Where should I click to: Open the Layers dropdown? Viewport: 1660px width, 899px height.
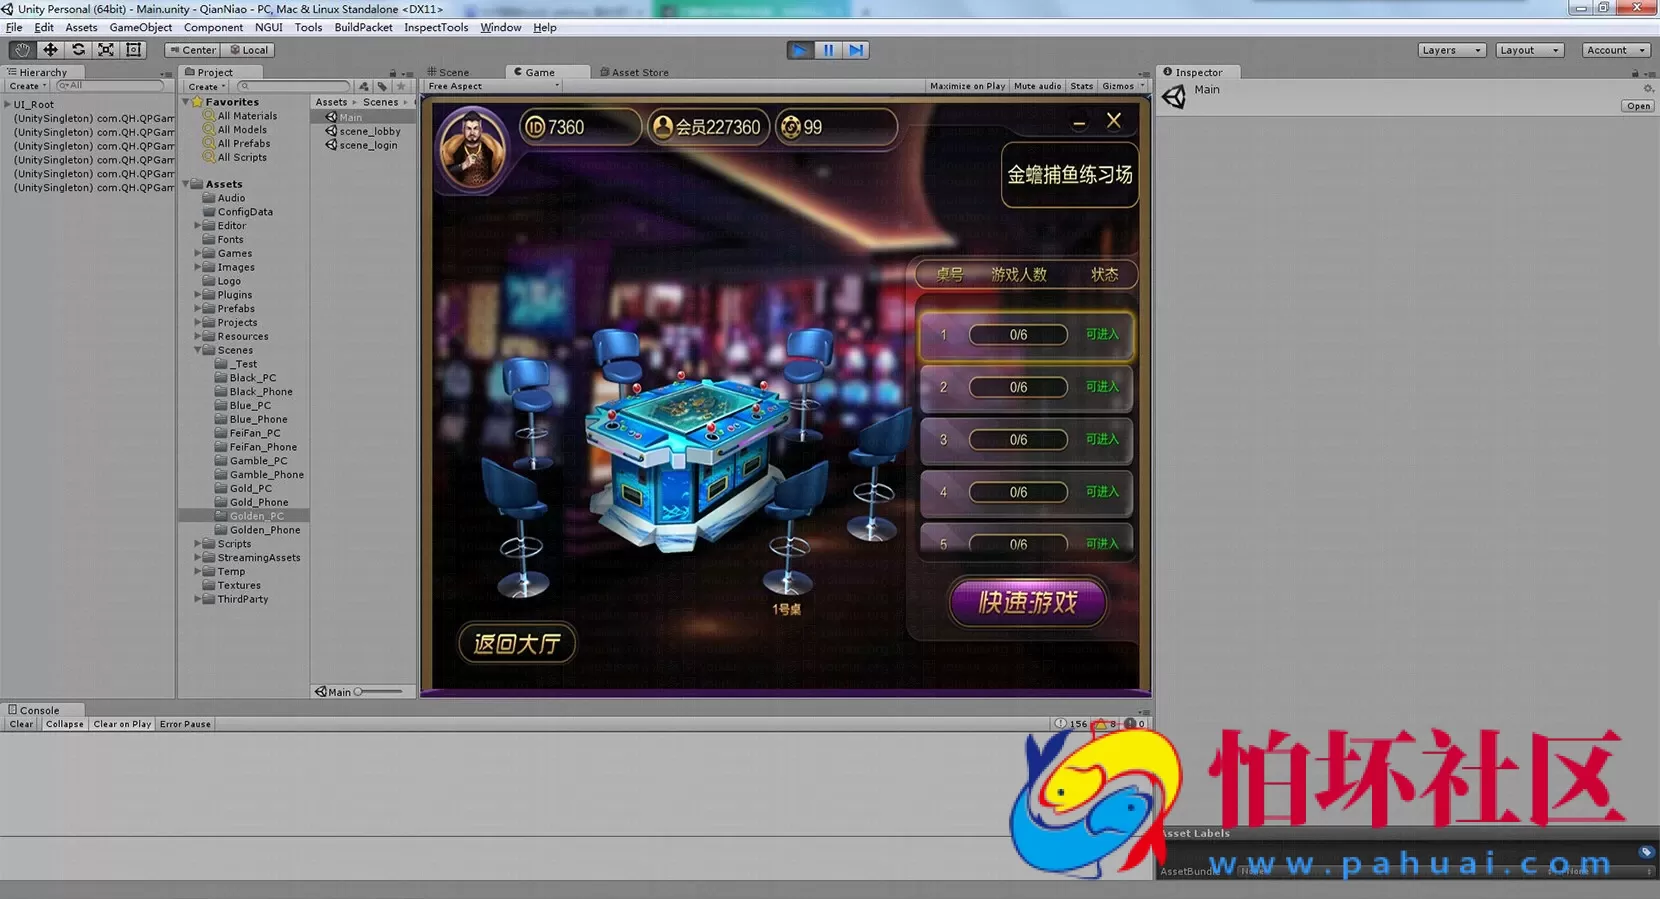(1451, 50)
